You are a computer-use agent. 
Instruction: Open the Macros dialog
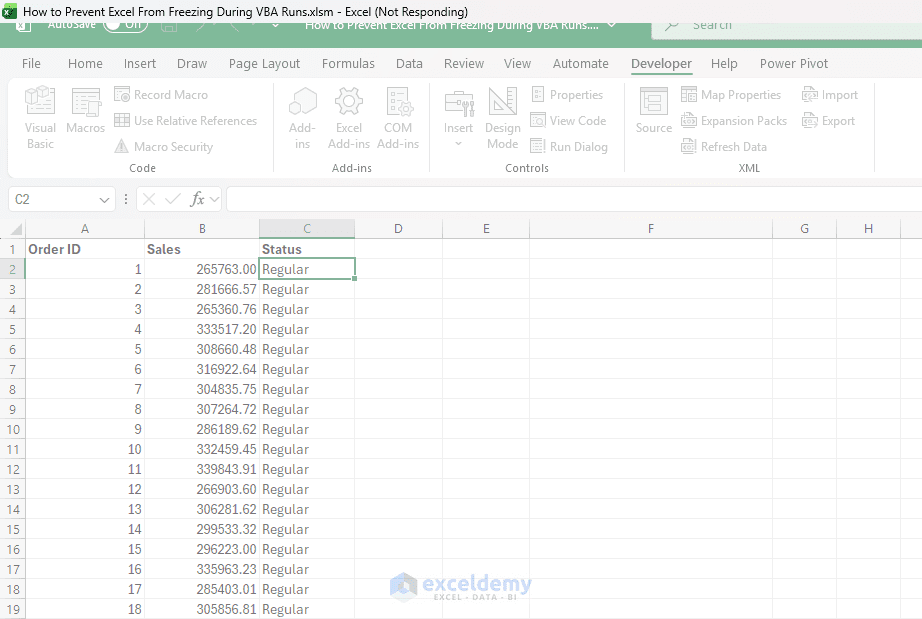click(85, 111)
